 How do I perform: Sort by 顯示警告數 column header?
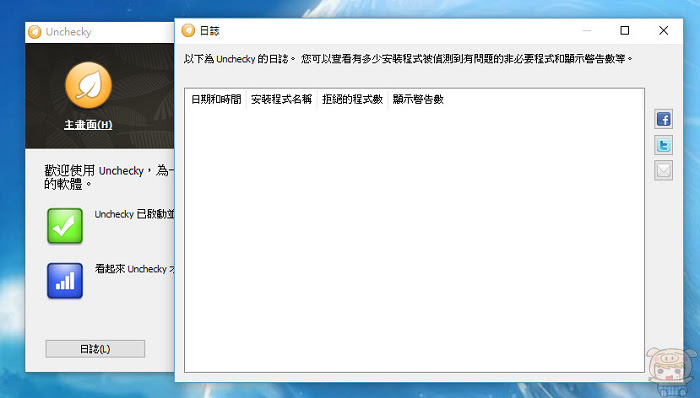click(x=418, y=99)
